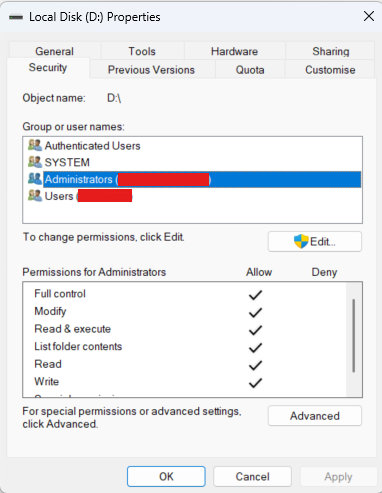Click the Full control permission label

[60, 294]
